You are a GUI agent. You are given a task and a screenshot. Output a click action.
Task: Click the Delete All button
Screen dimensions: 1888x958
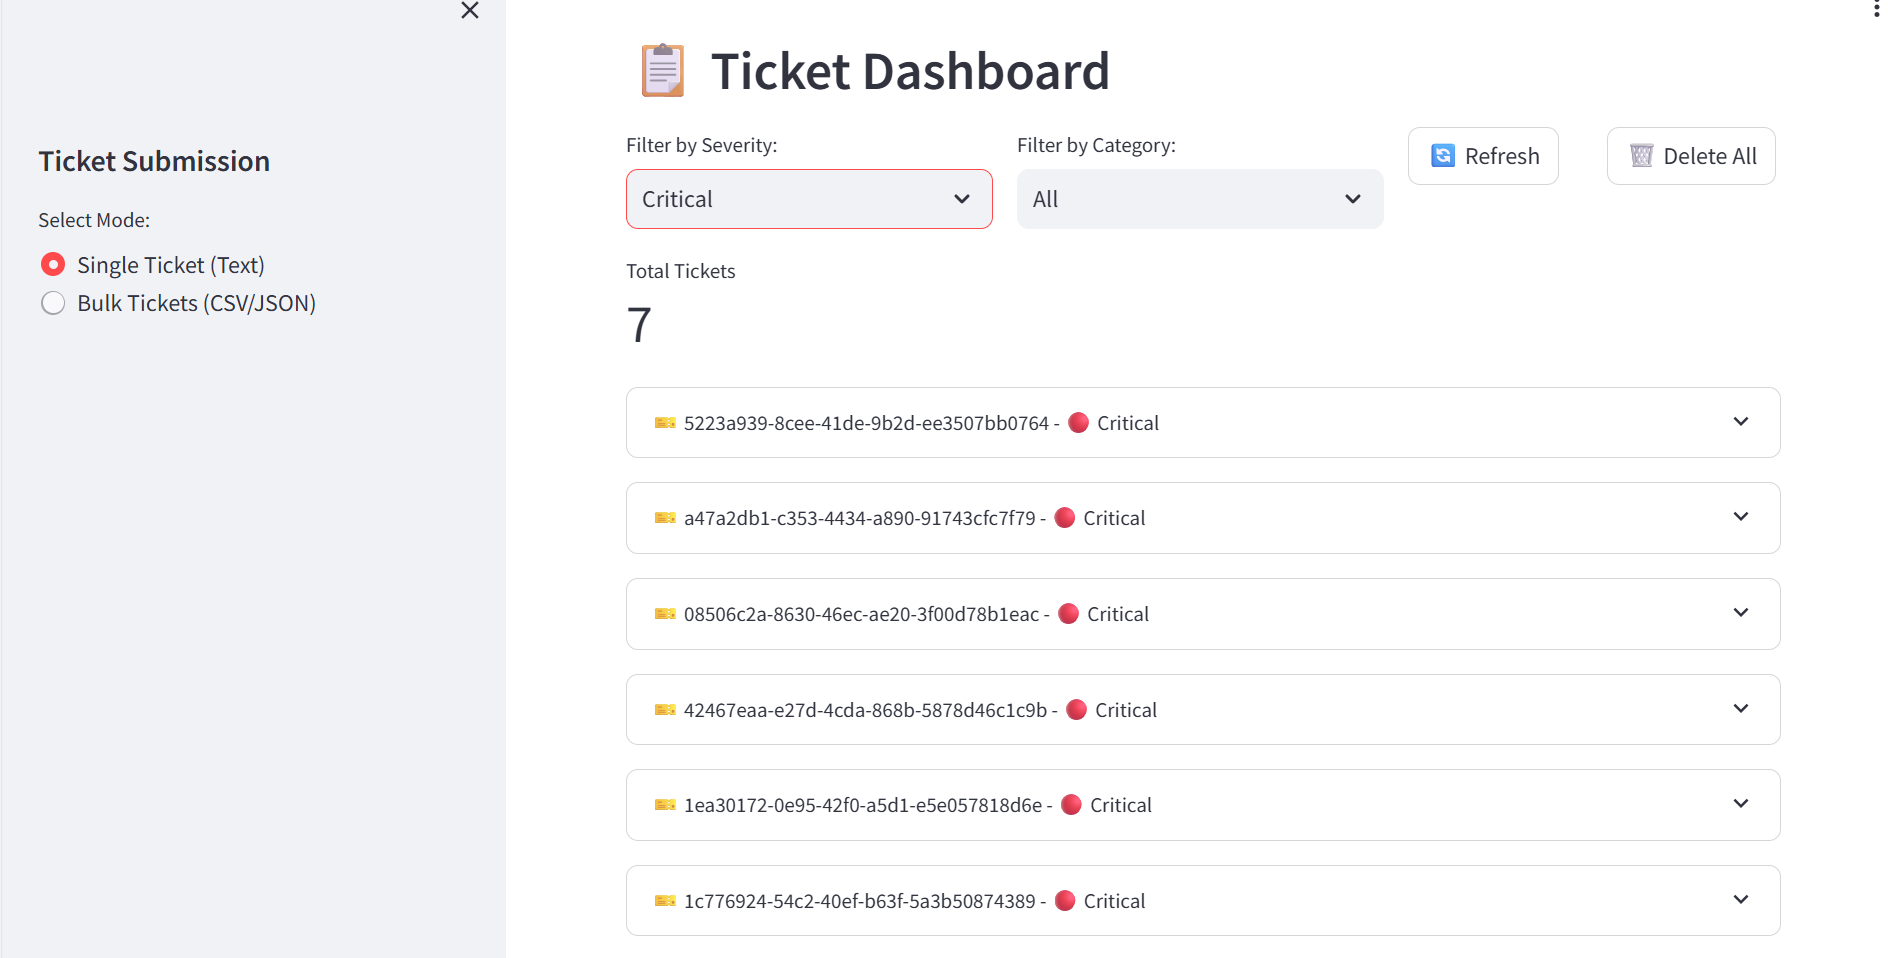point(1690,156)
